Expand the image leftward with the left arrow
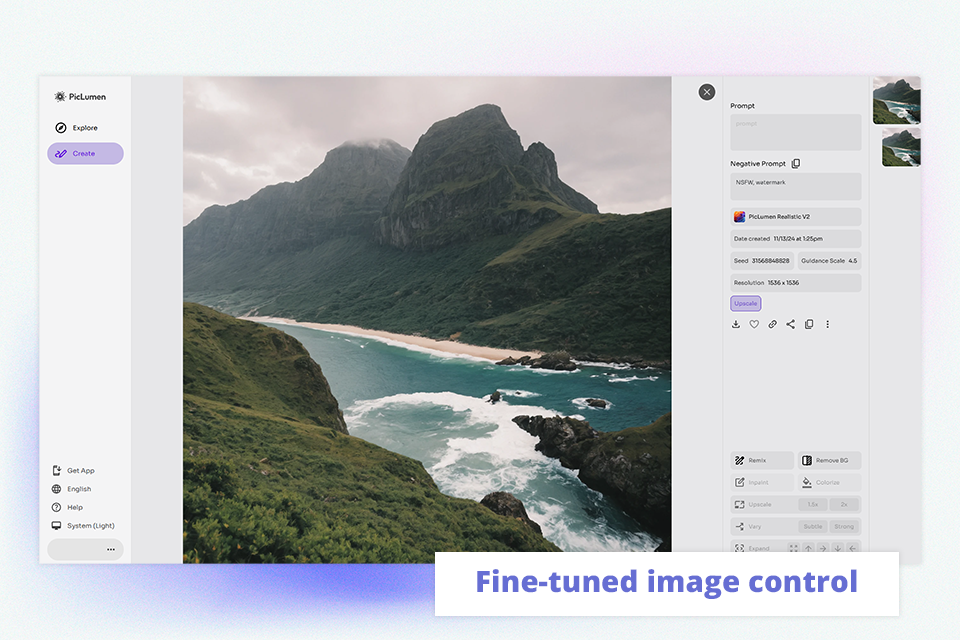 [x=852, y=548]
